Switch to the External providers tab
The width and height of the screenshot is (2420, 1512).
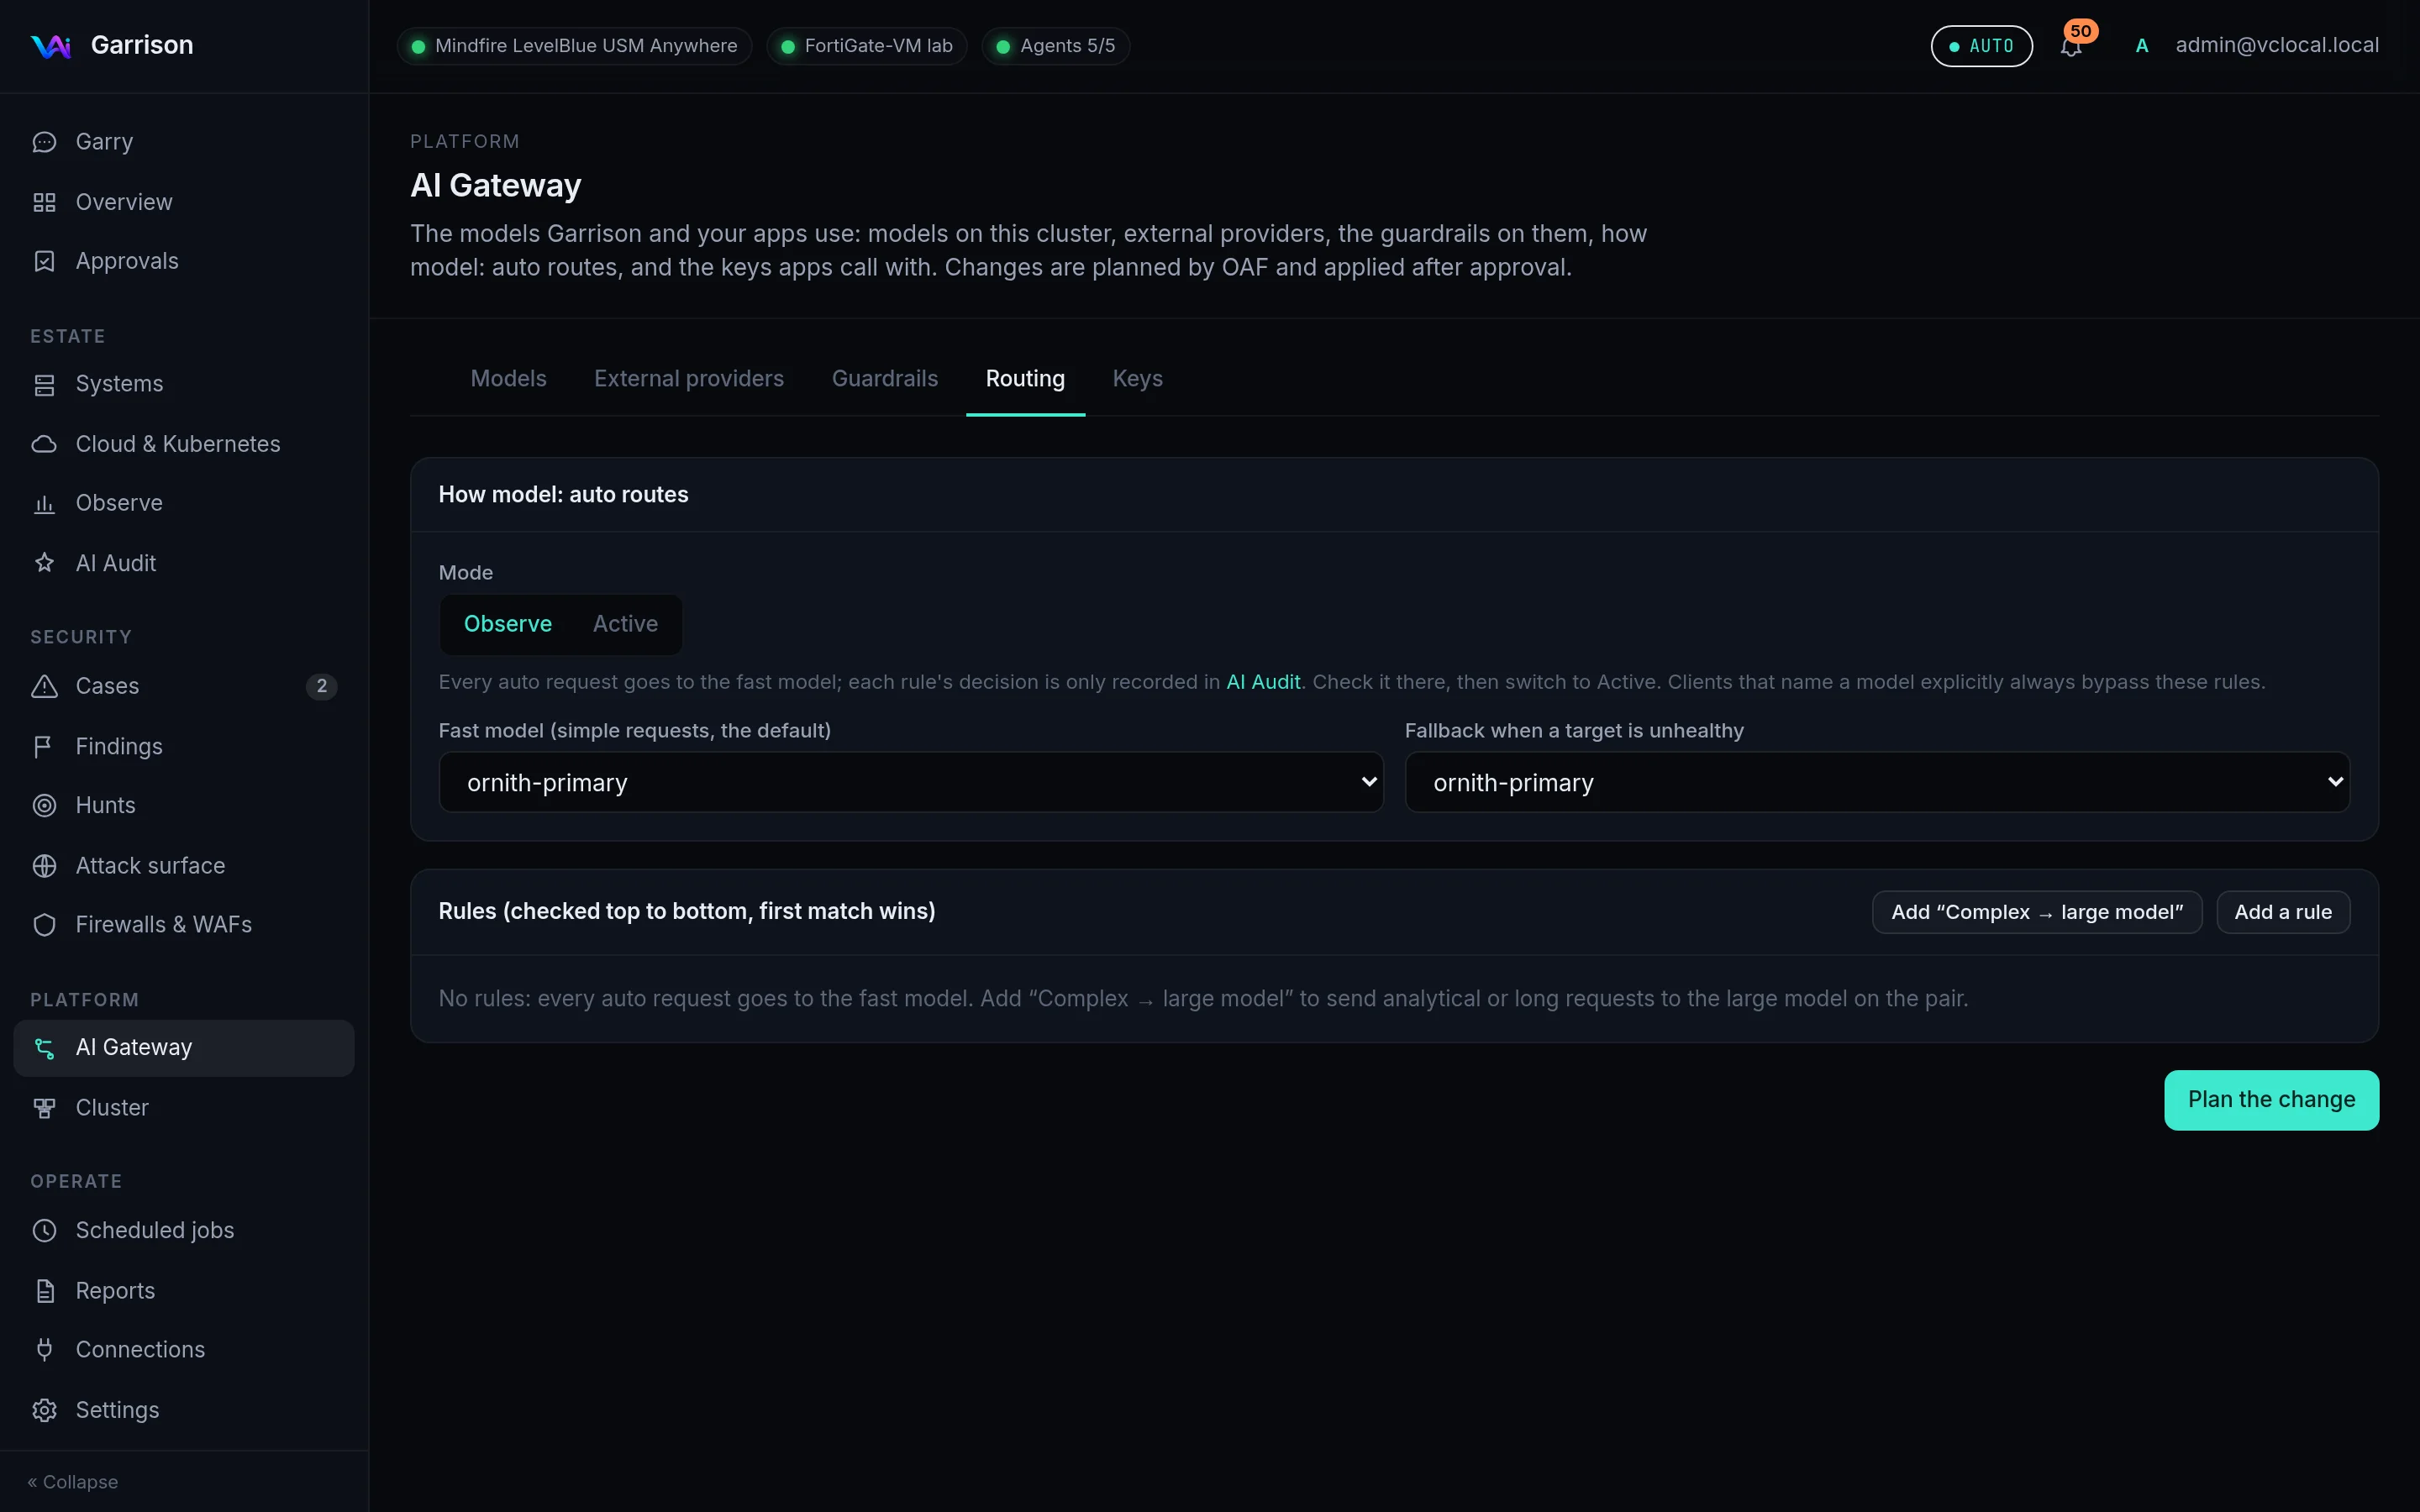click(x=689, y=379)
